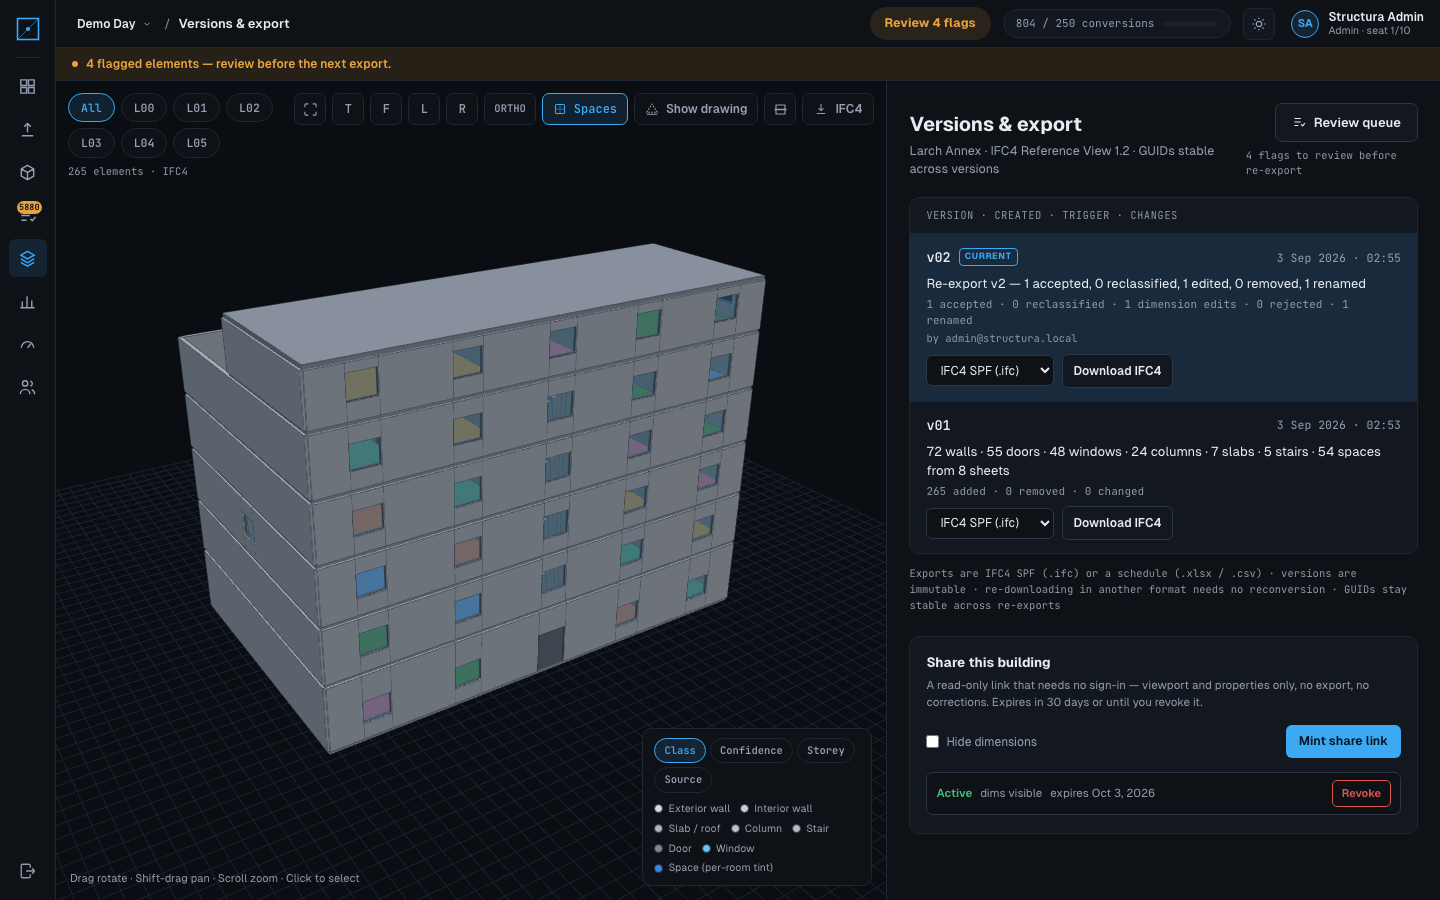Download IFC4 for version v02
This screenshot has width=1440, height=900.
coord(1117,371)
